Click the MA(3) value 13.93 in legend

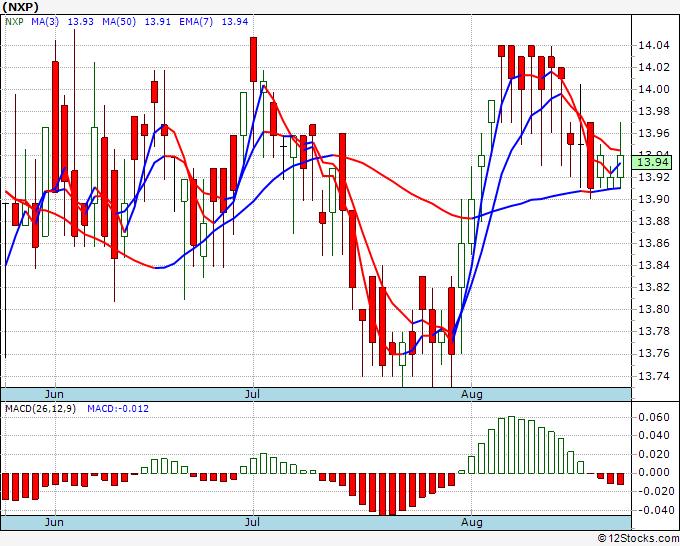(x=81, y=21)
